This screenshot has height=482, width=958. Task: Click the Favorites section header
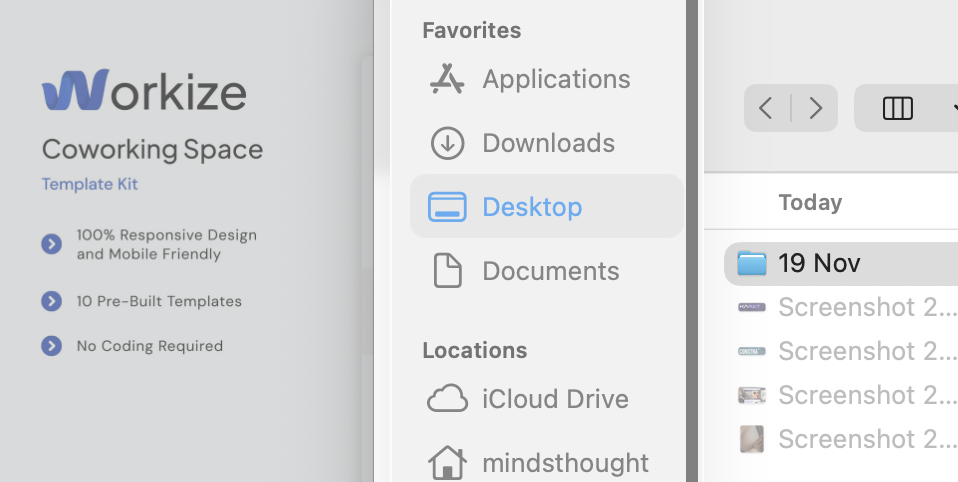(x=472, y=30)
